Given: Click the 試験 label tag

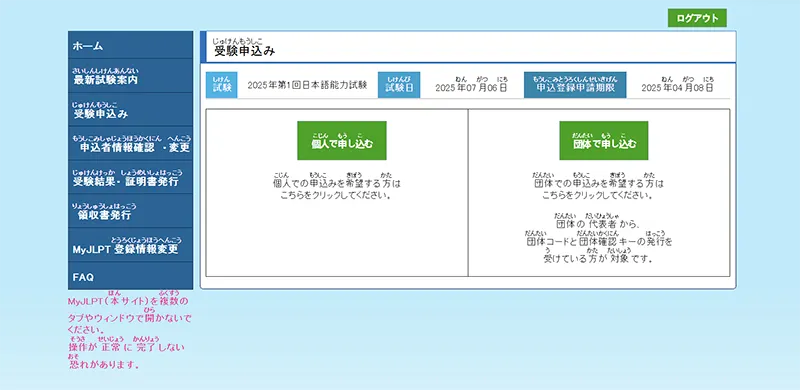Looking at the screenshot, I should pos(221,85).
